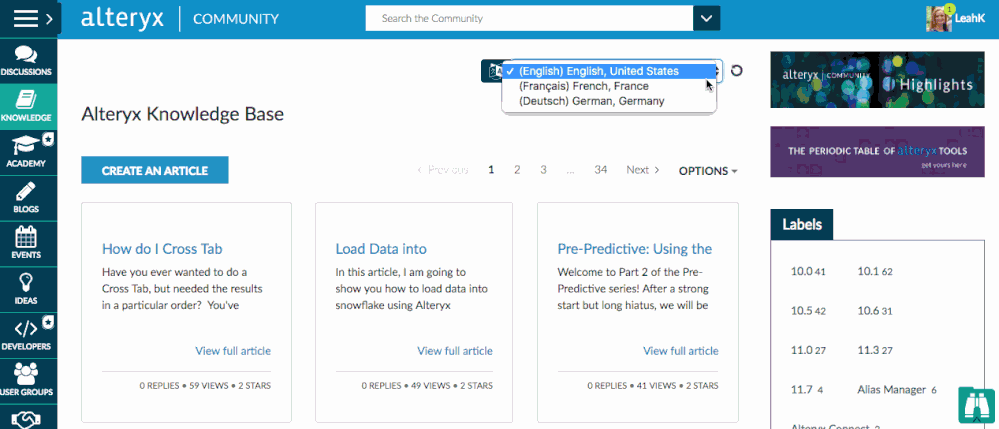
Task: Click '0 REPLIES • 49 VIEWS • 2 STARS' text
Action: click(427, 386)
